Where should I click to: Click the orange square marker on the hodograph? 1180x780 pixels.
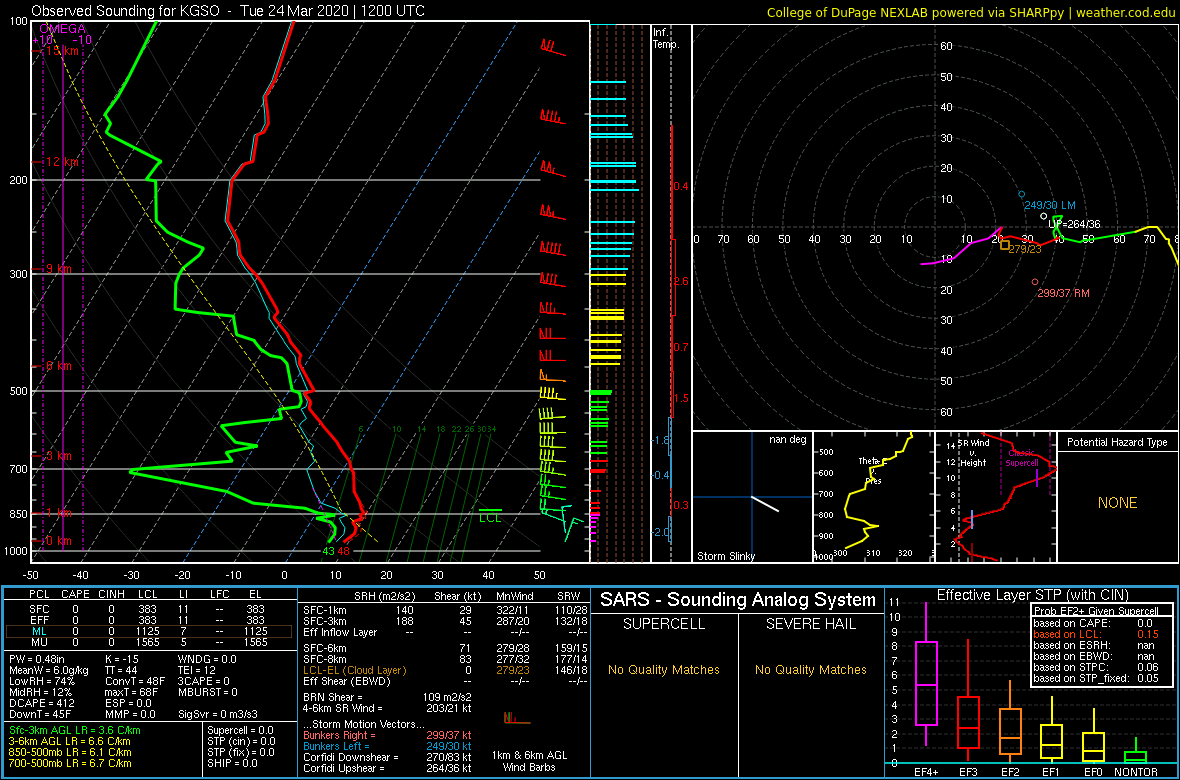[1005, 245]
